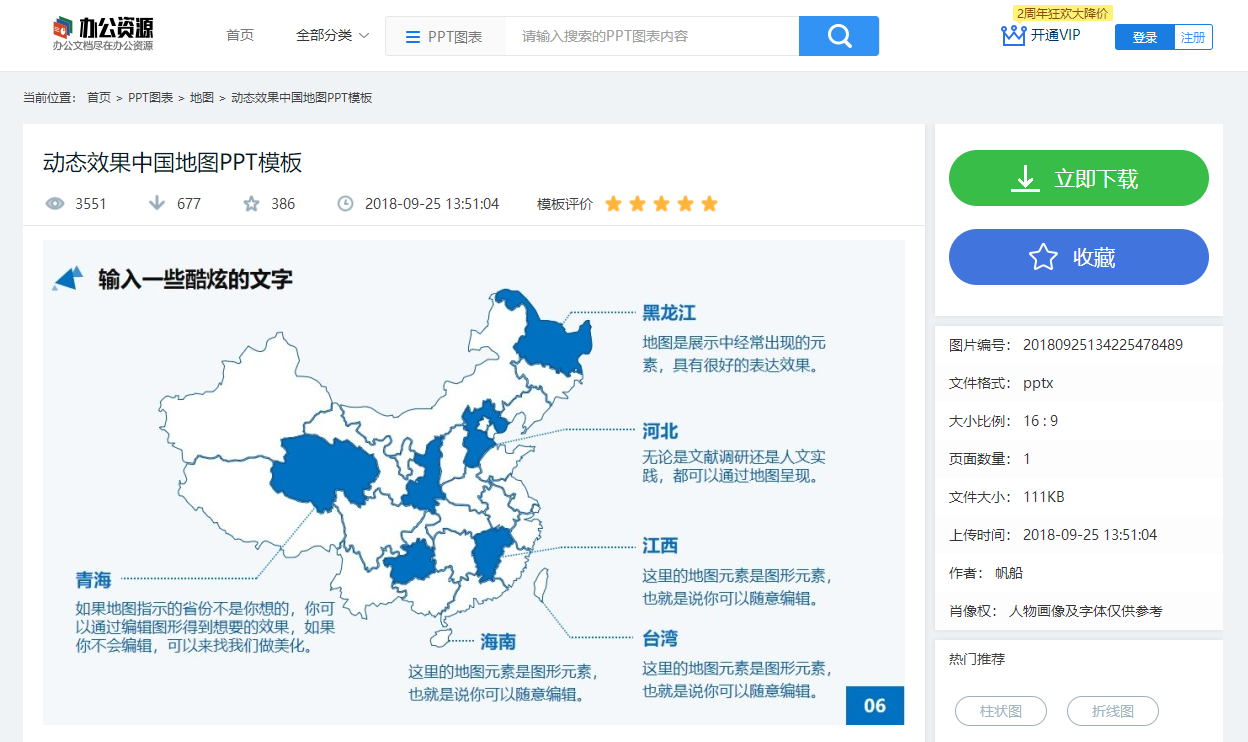This screenshot has height=742, width=1248.
Task: Click the 06 page number badge
Action: 875,705
